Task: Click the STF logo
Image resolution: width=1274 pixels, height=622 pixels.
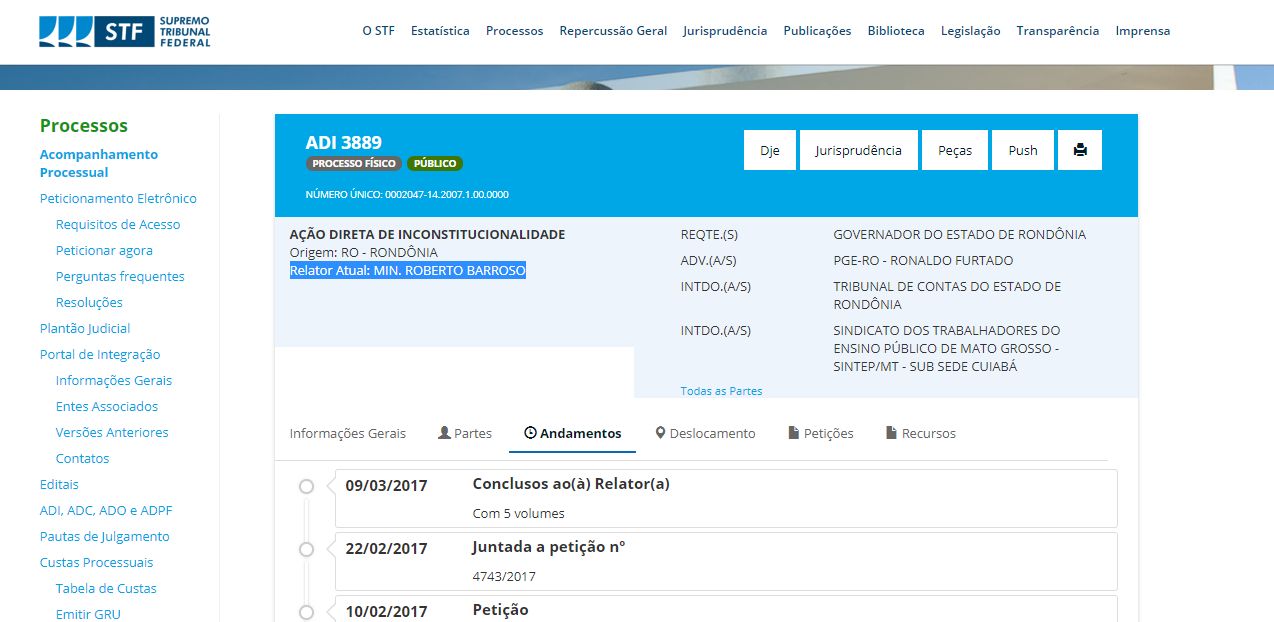Action: pos(125,31)
